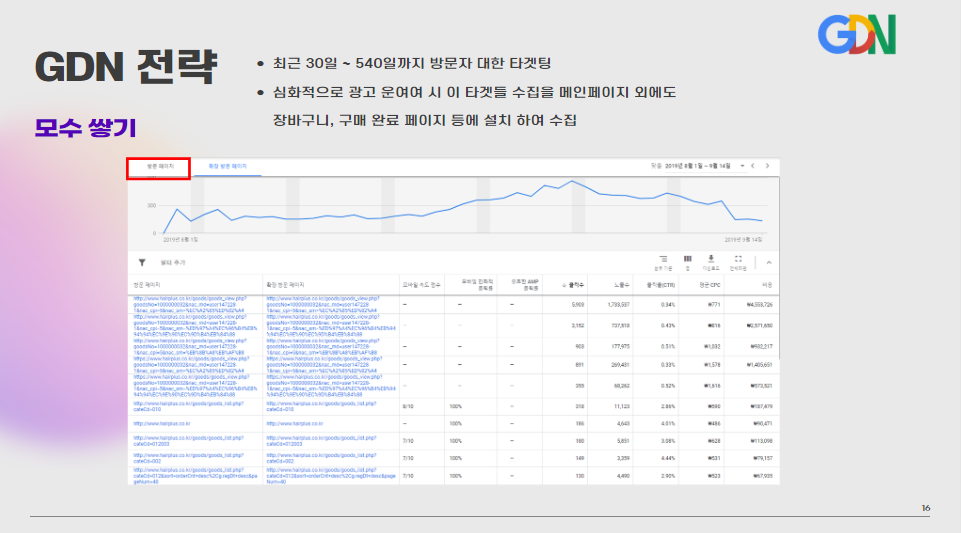The height and width of the screenshot is (533, 961).
Task: Select CTR value 4.01%
Action: click(668, 424)
